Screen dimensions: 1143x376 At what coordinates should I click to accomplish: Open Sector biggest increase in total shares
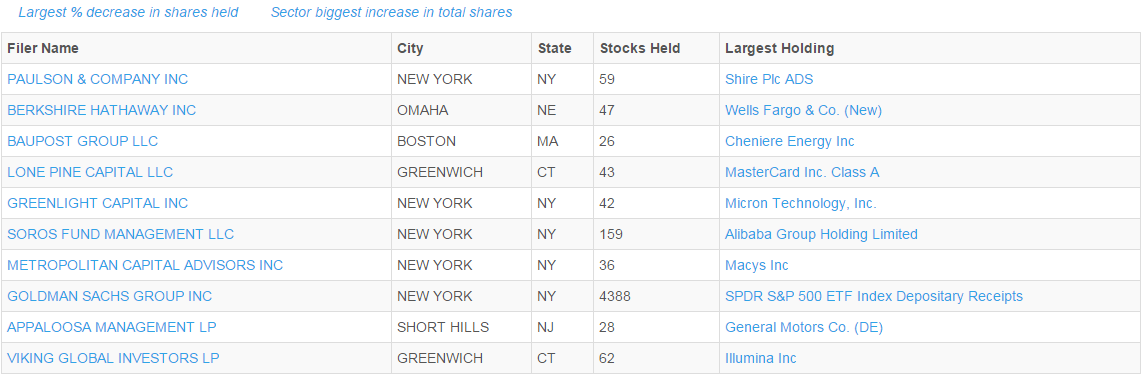(391, 12)
